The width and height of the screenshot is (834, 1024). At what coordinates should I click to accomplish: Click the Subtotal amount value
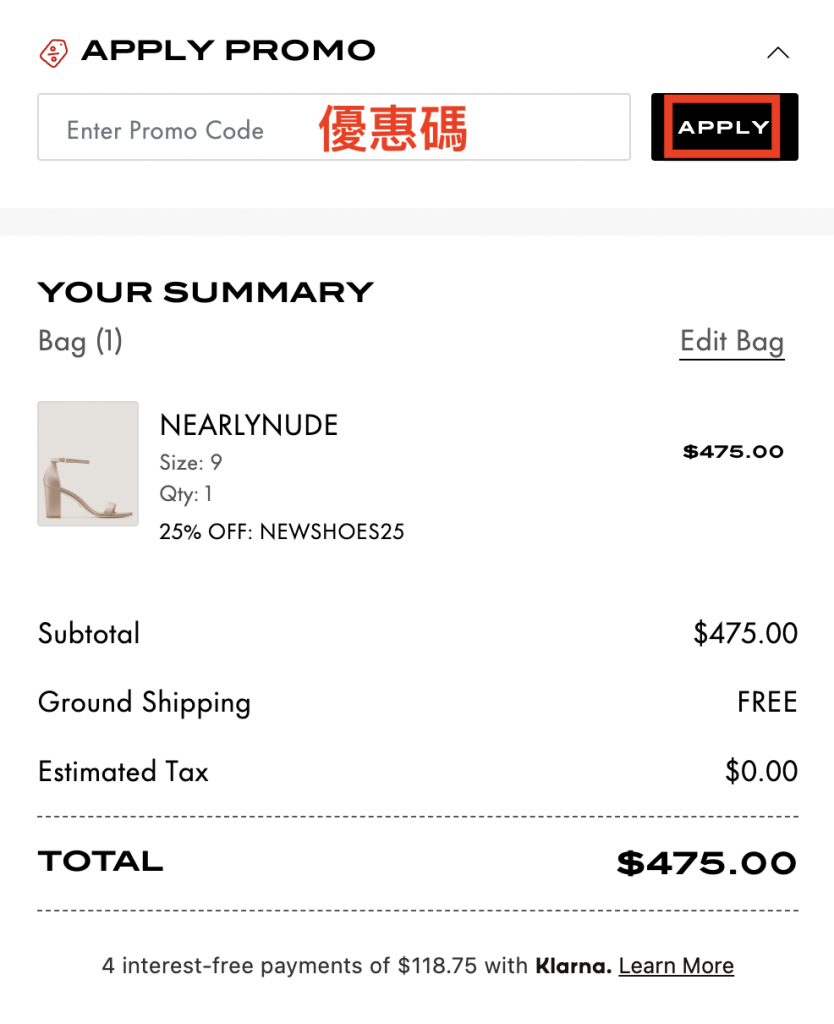[745, 633]
